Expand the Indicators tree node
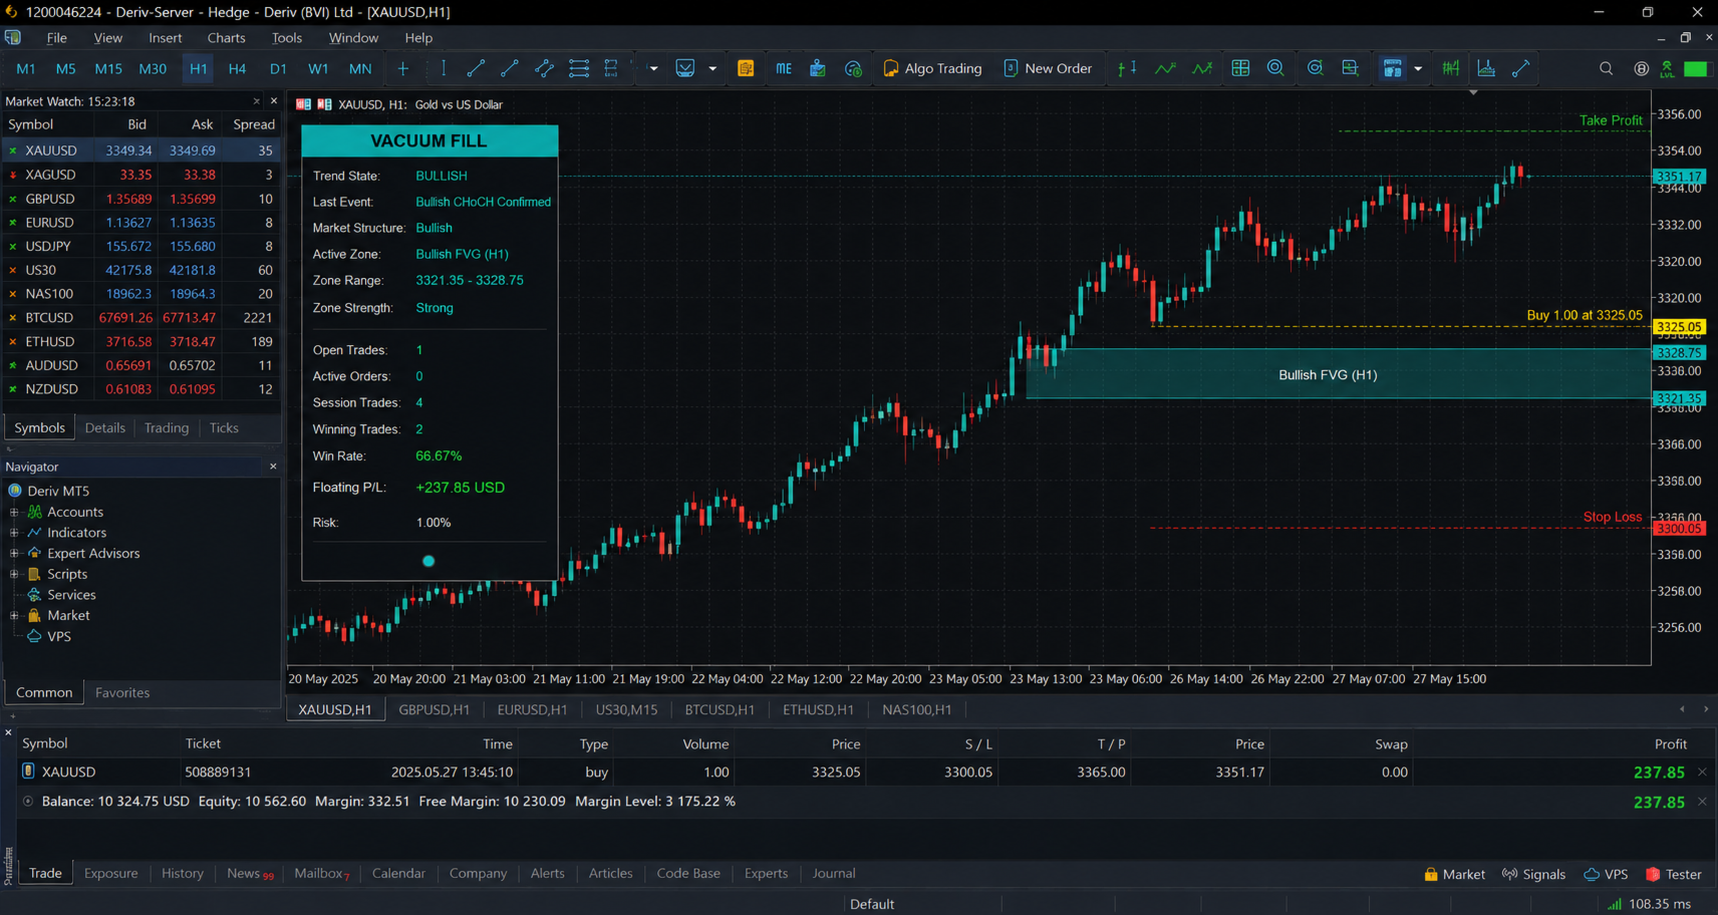 pyautogui.click(x=14, y=533)
